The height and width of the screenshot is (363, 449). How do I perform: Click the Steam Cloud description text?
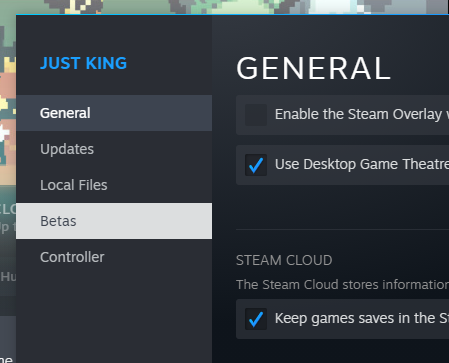coord(342,285)
